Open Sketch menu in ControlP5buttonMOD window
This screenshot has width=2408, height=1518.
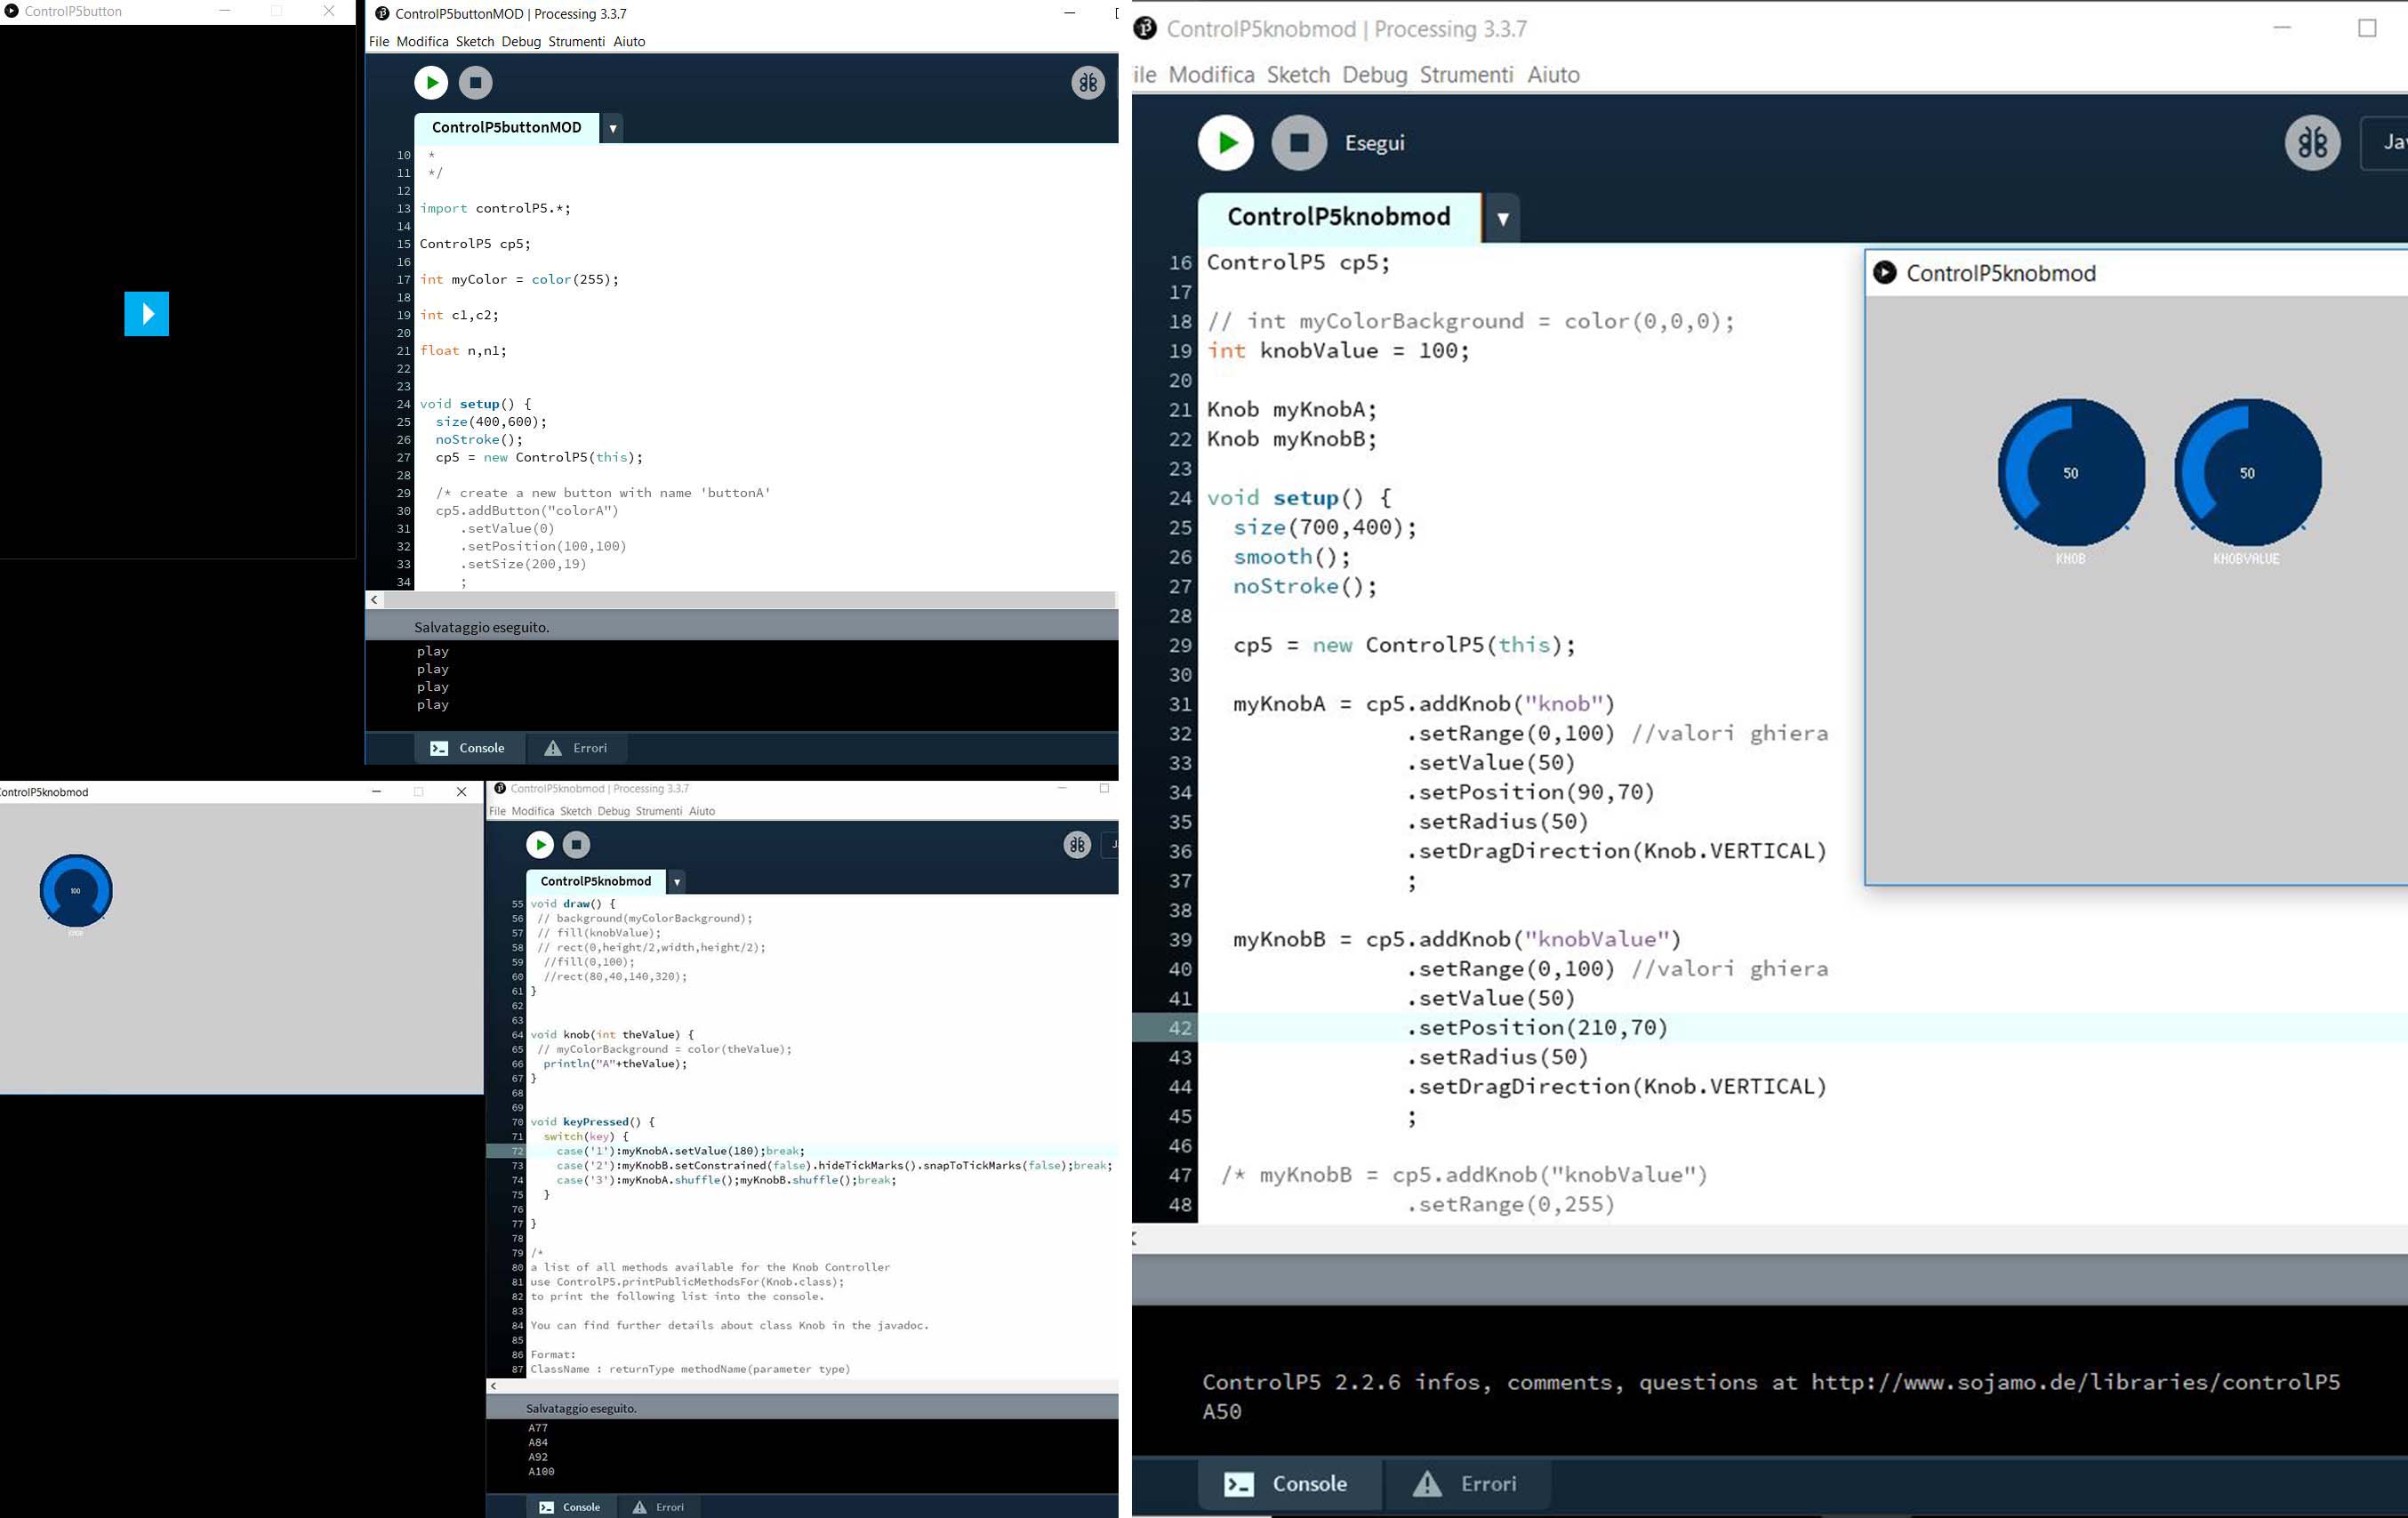(x=475, y=41)
